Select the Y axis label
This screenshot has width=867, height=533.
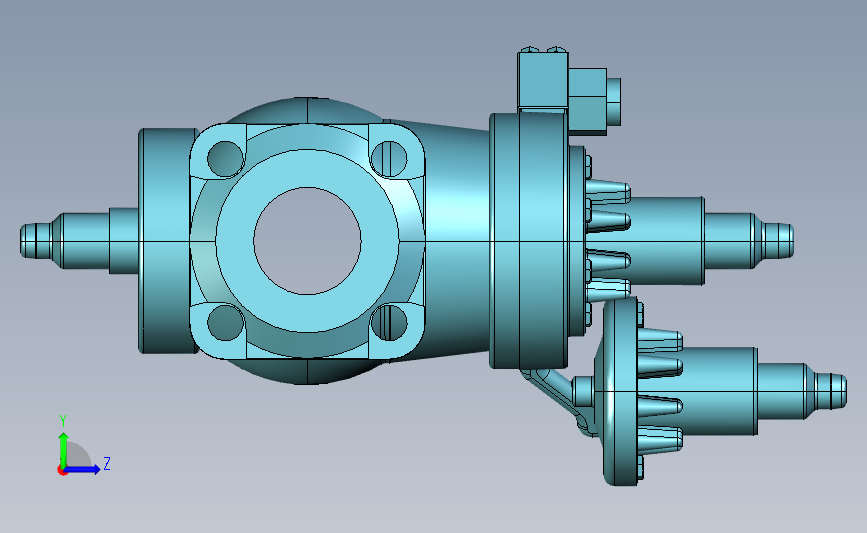tap(63, 421)
